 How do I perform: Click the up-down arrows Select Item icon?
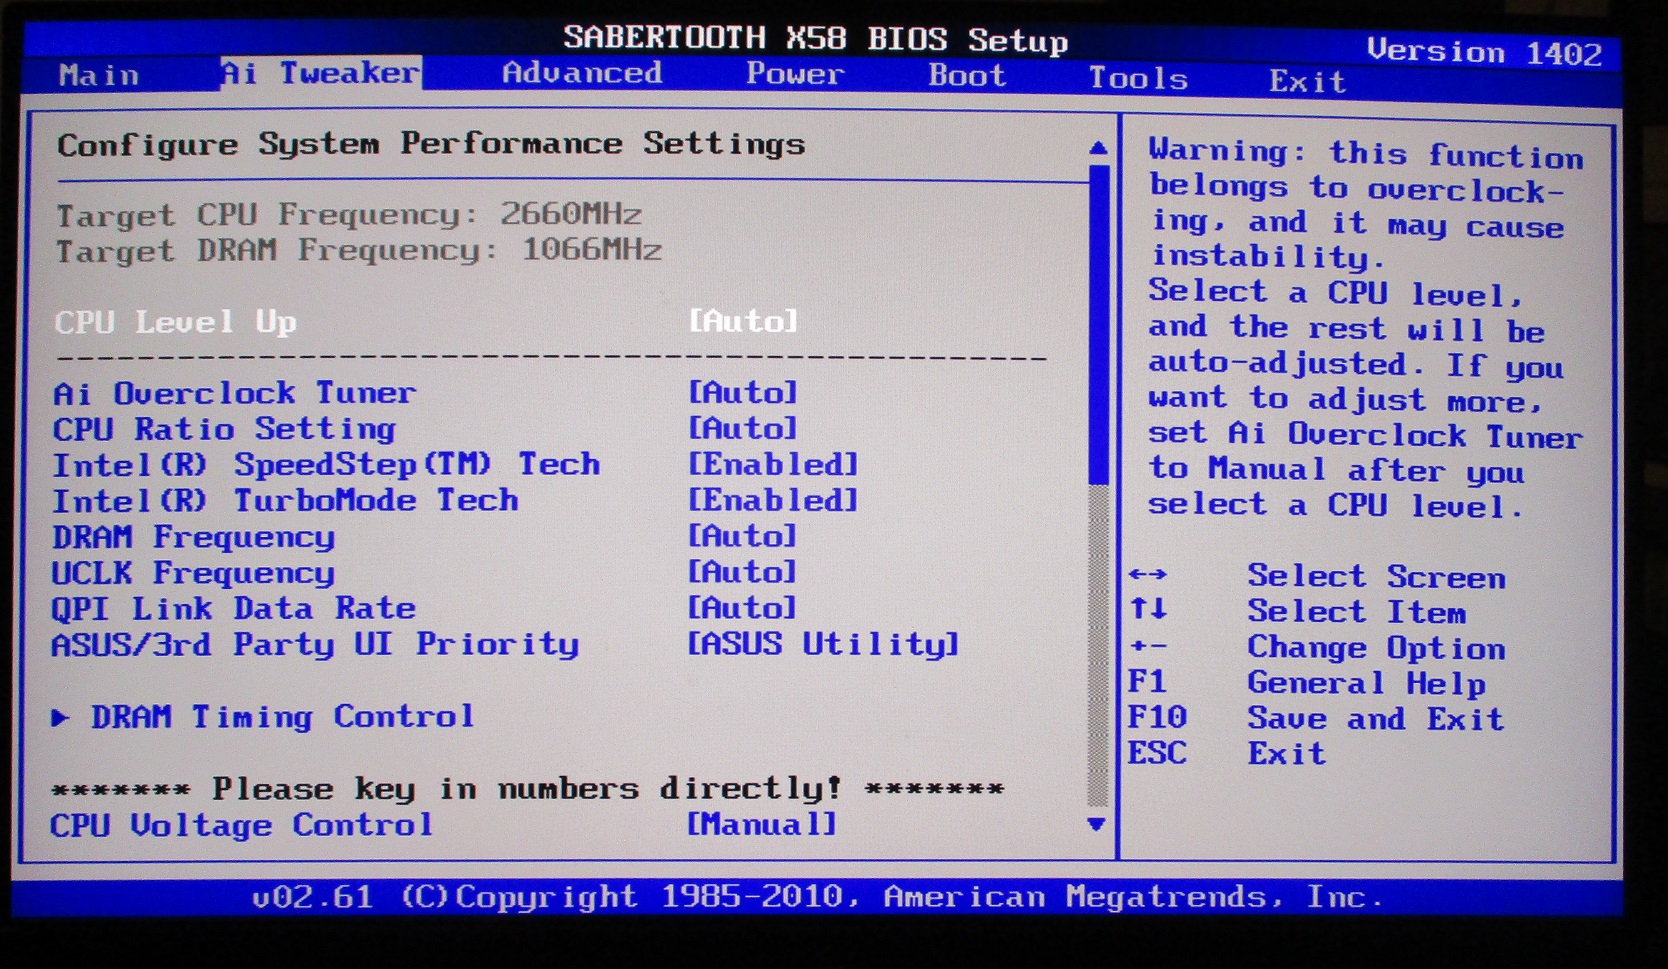pos(1148,609)
